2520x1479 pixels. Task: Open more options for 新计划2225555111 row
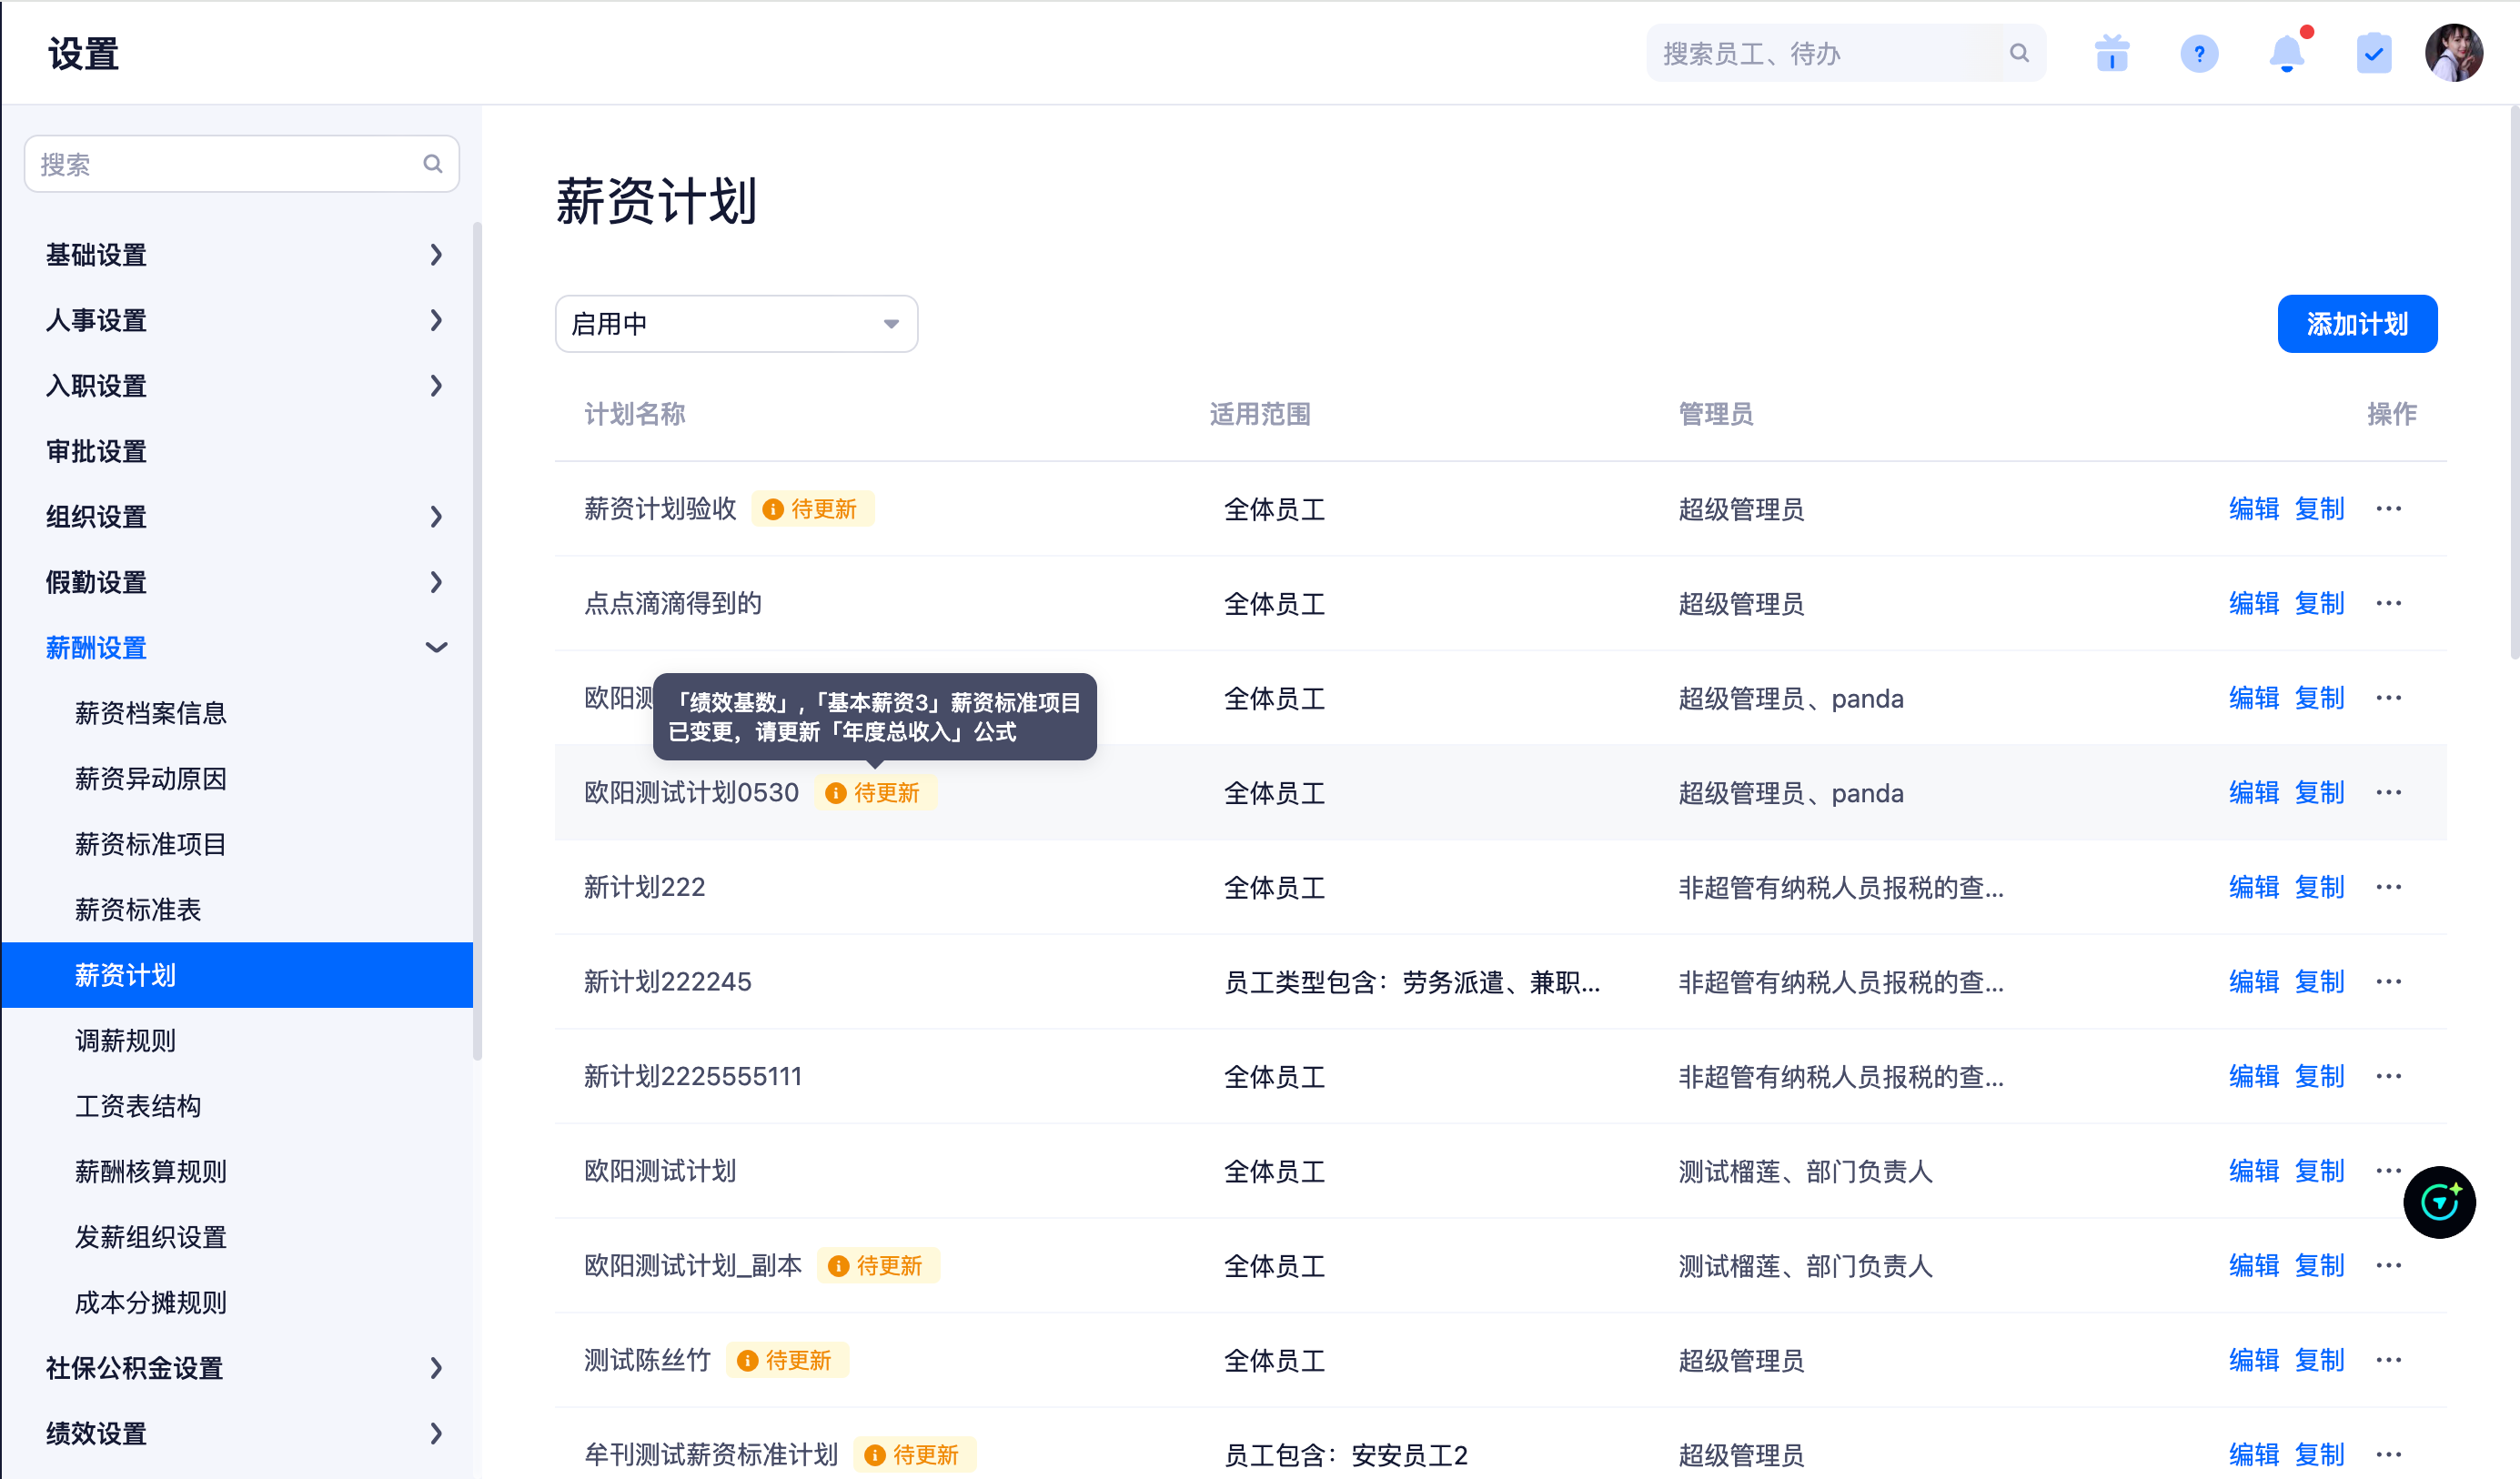[2388, 1076]
